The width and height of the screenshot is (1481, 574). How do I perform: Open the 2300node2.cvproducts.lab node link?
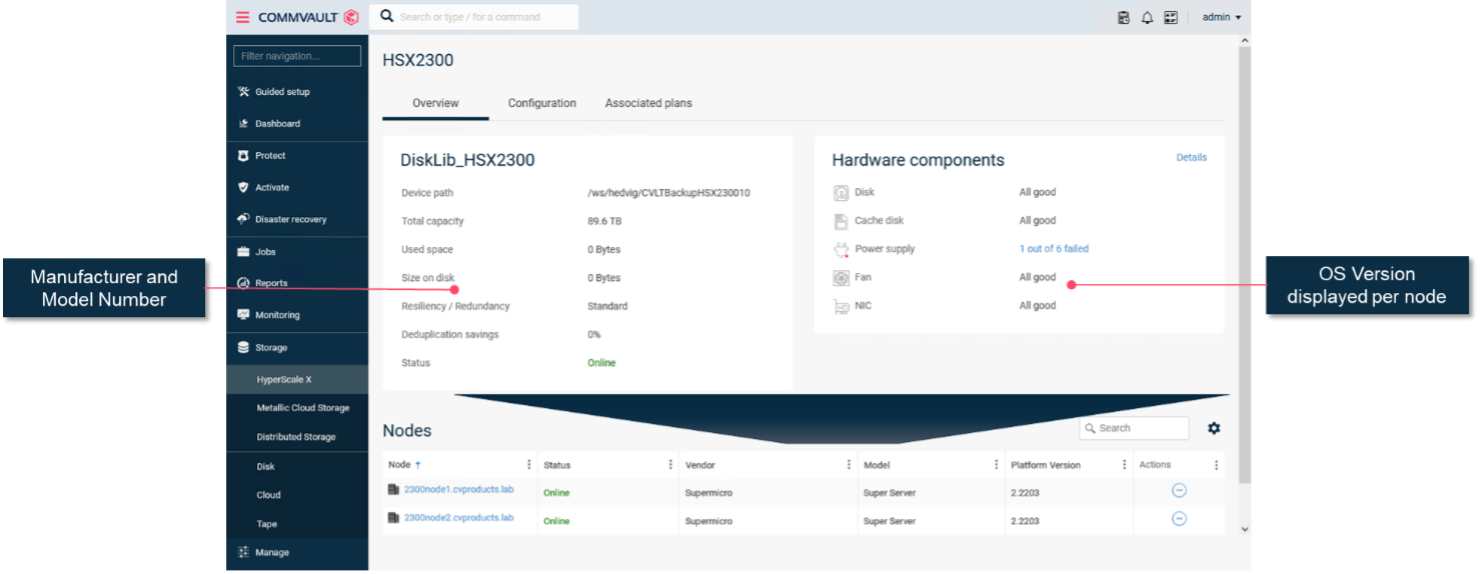tap(459, 517)
